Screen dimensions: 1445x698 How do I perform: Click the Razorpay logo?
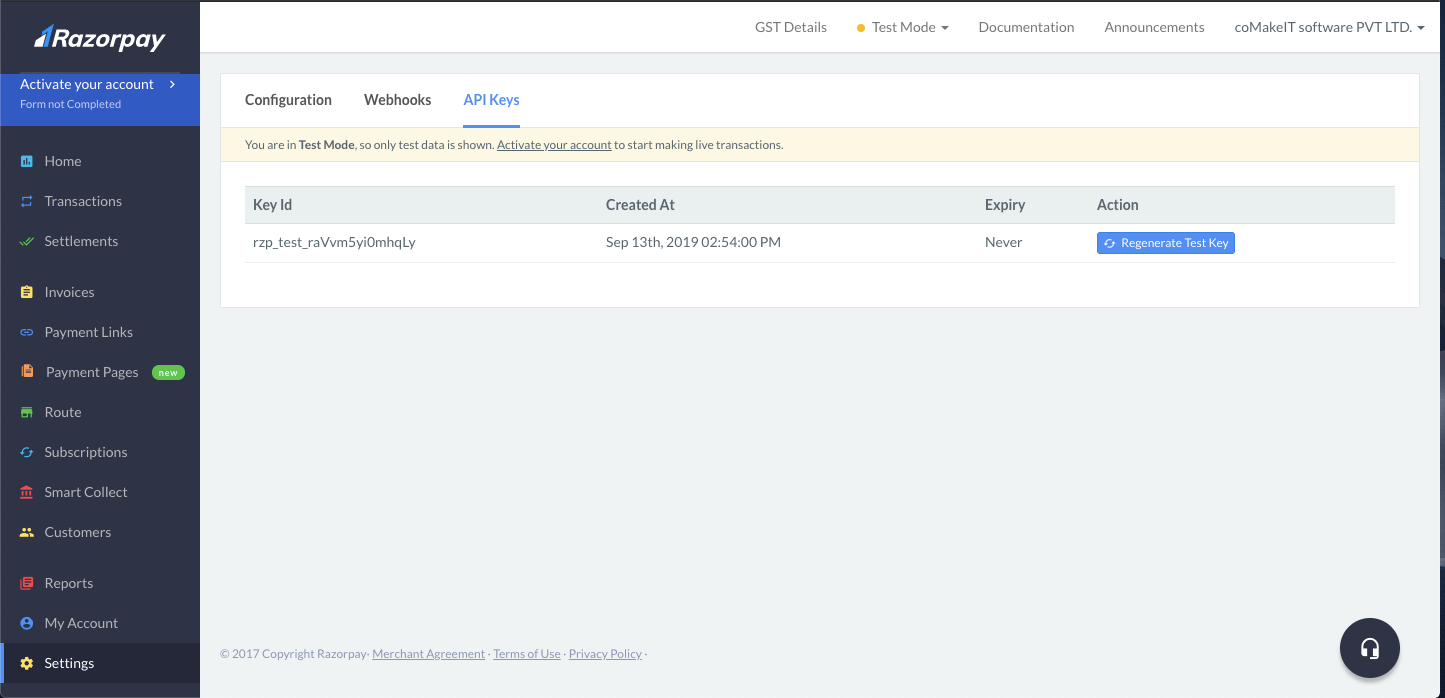click(100, 38)
